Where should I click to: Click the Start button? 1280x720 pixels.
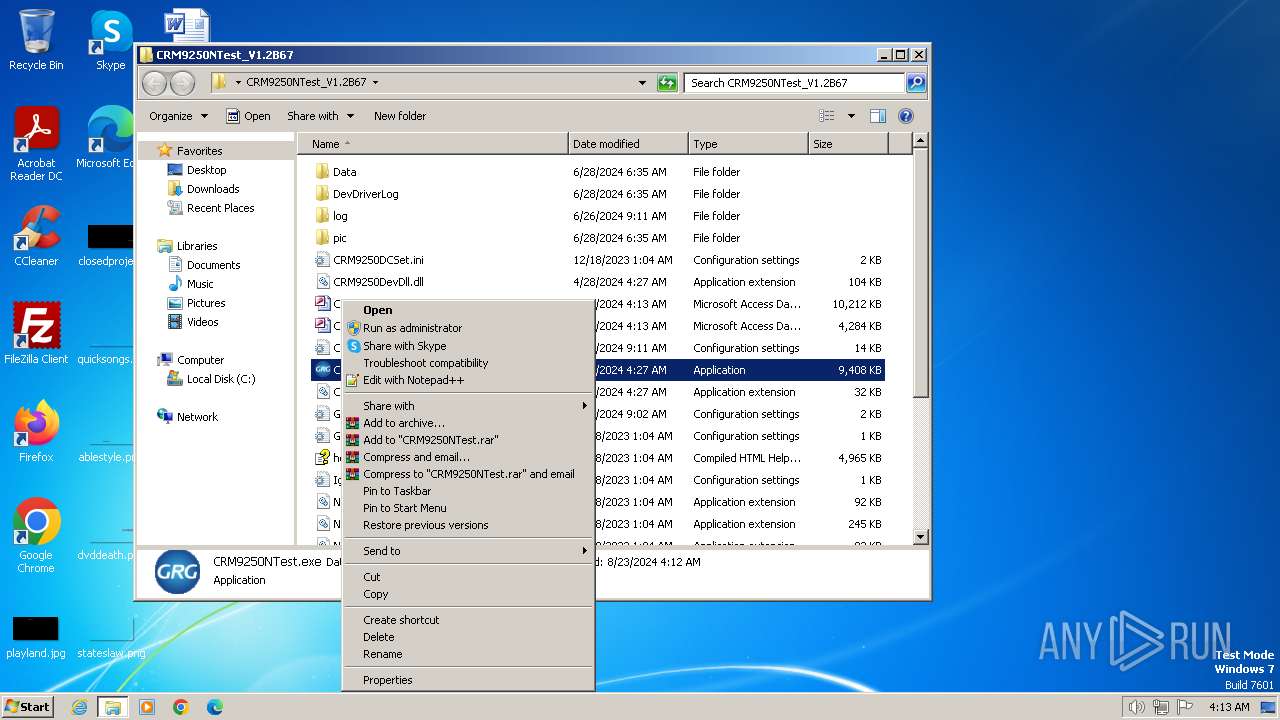click(28, 707)
